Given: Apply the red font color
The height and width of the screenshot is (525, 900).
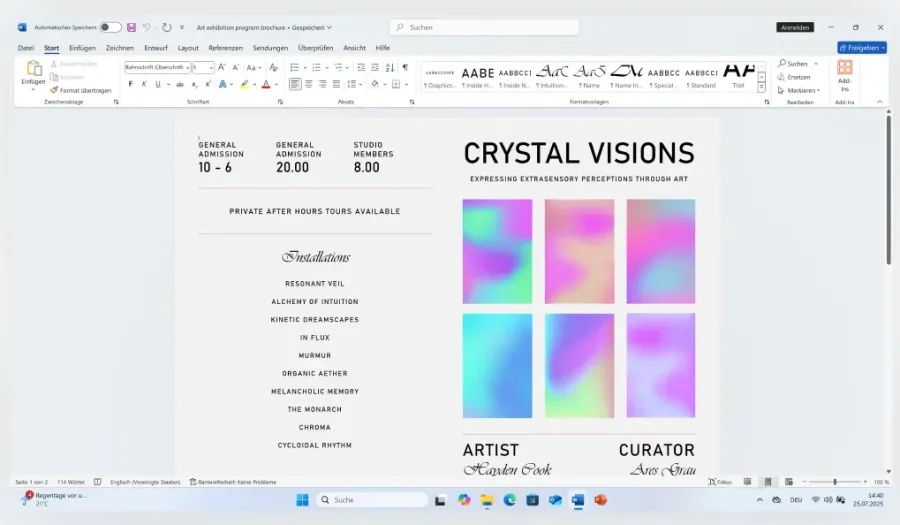Looking at the screenshot, I should 266,84.
